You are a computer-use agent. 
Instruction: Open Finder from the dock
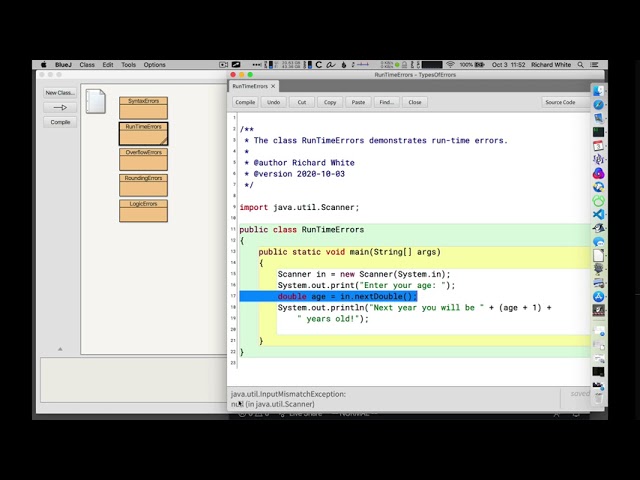pos(598,91)
